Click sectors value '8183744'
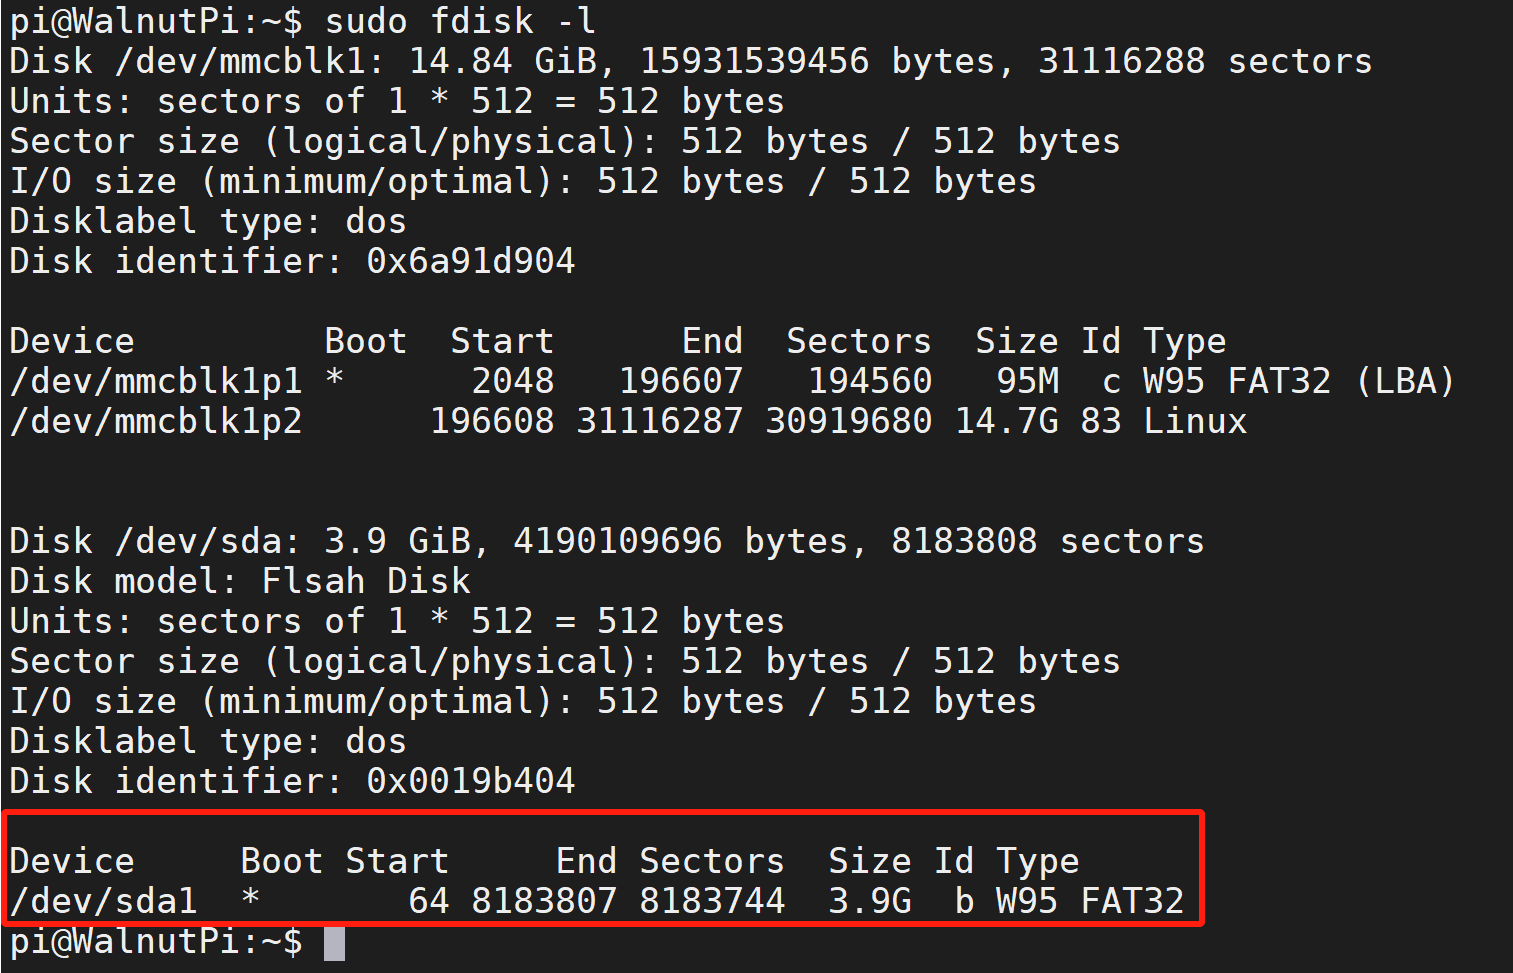 tap(712, 901)
